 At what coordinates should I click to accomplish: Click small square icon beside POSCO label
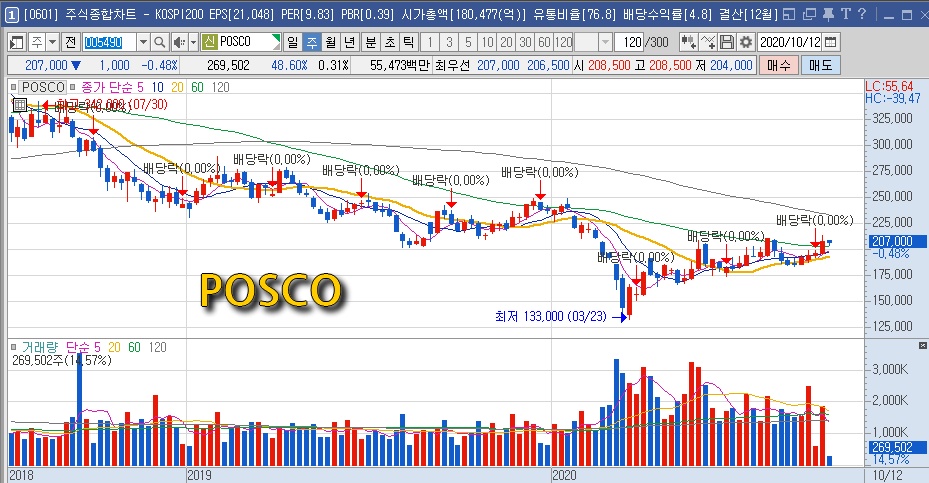click(14, 87)
